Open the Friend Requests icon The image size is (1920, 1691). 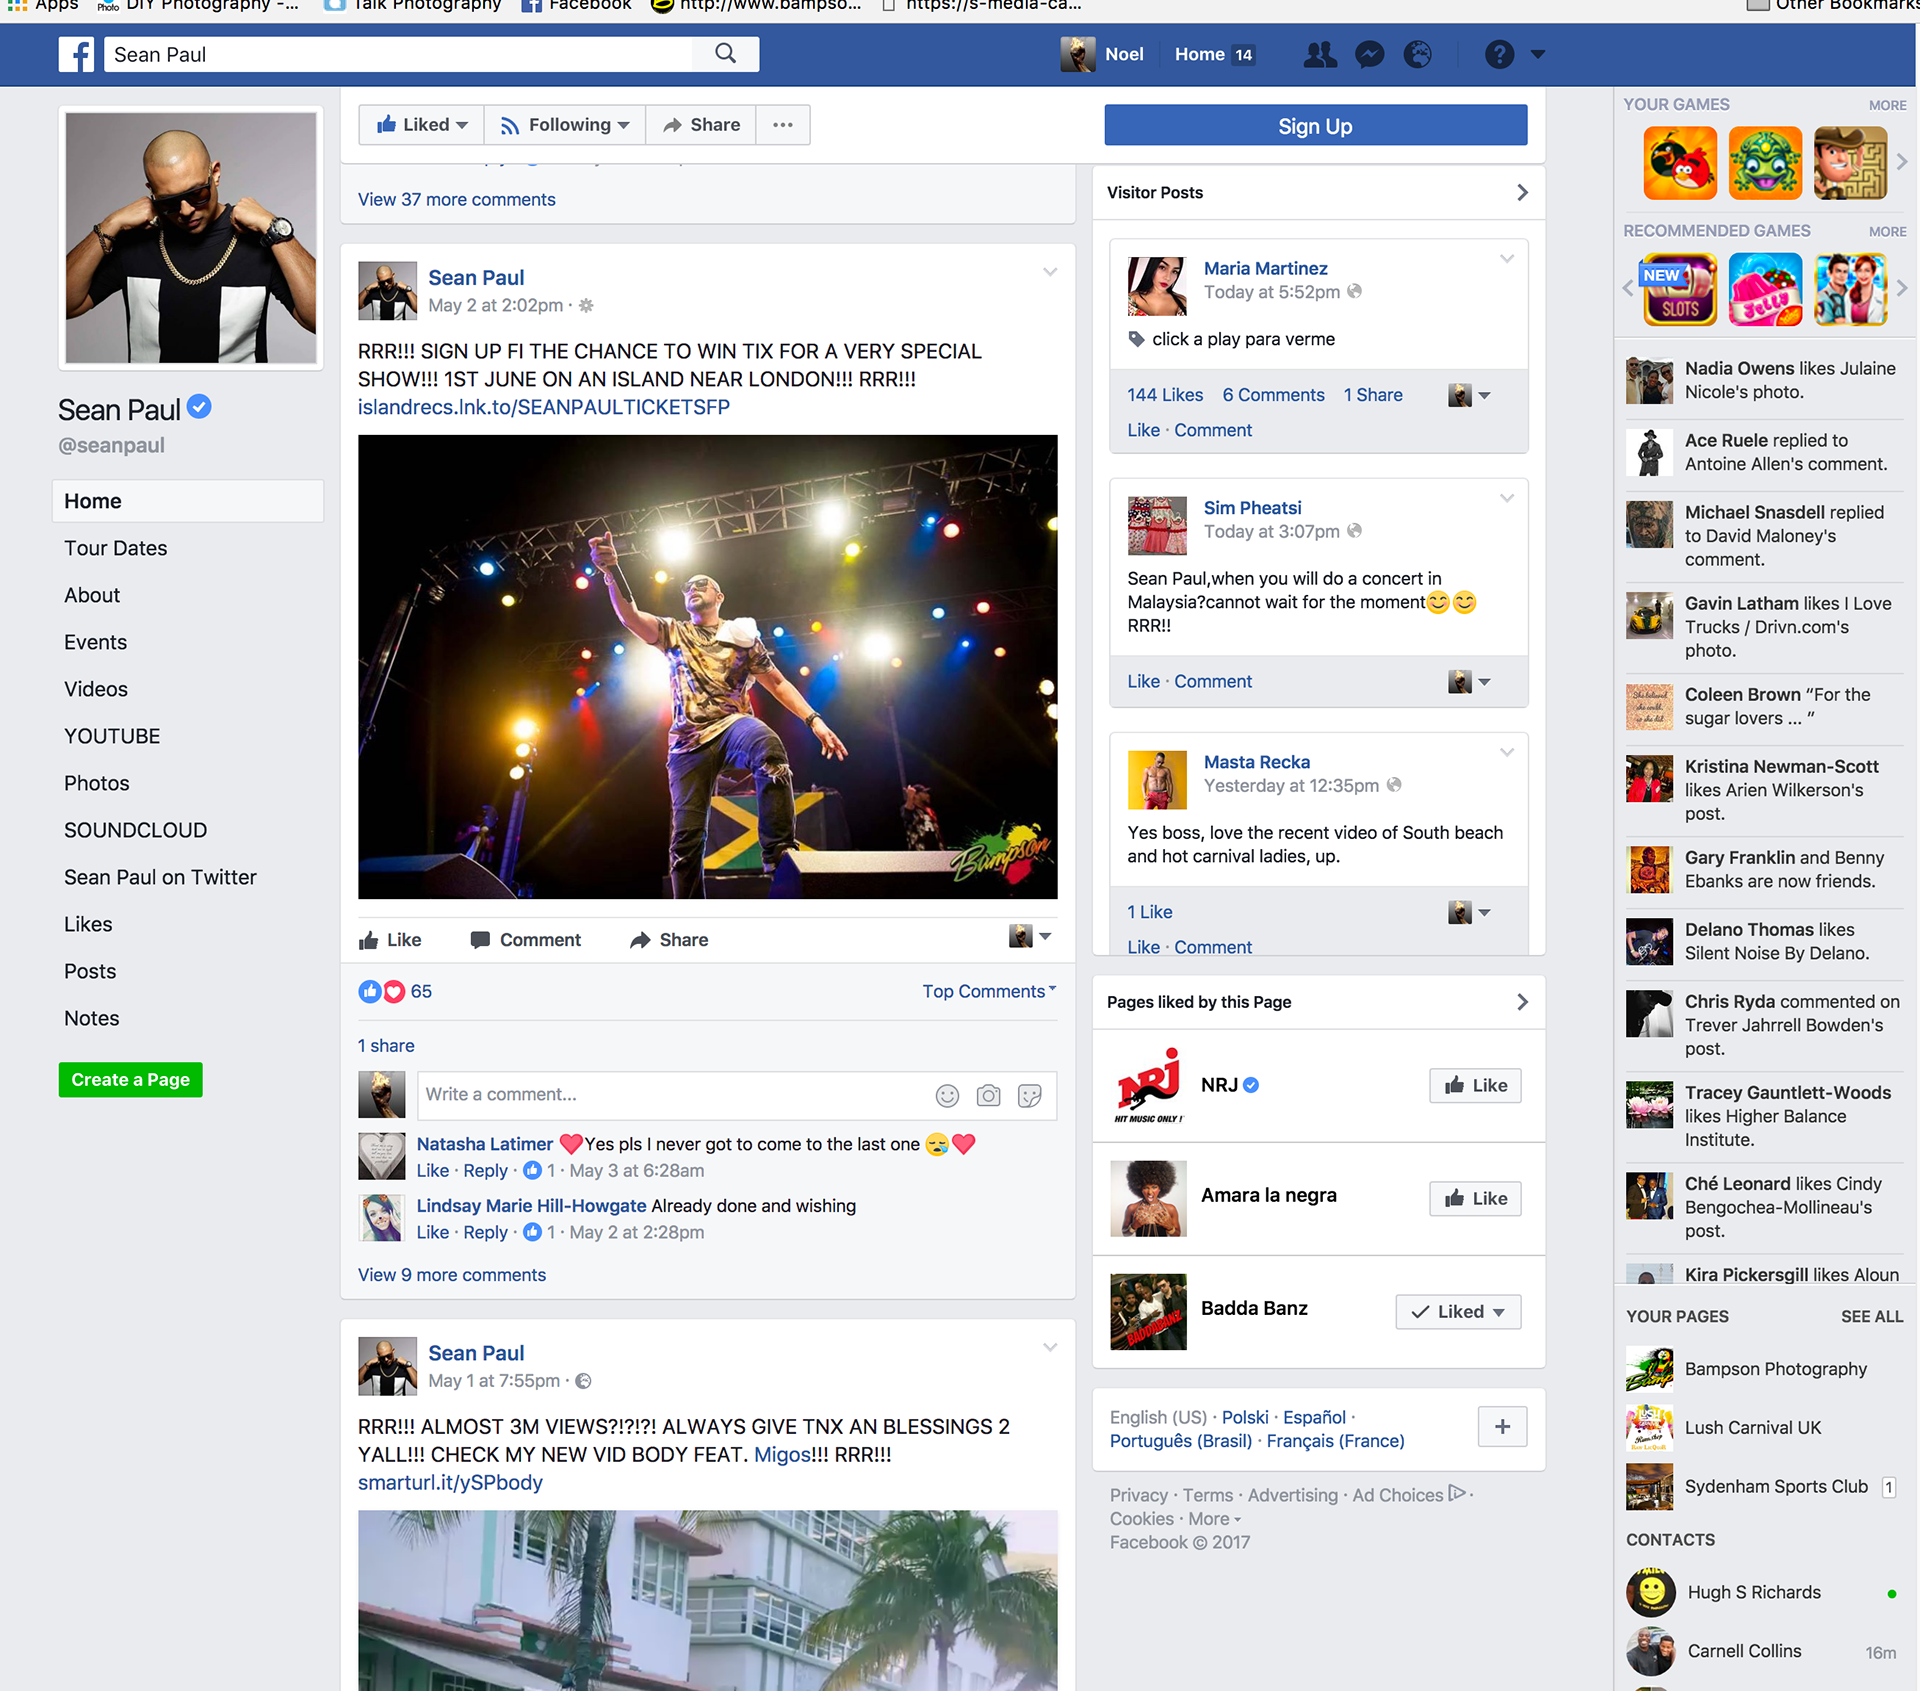point(1320,54)
